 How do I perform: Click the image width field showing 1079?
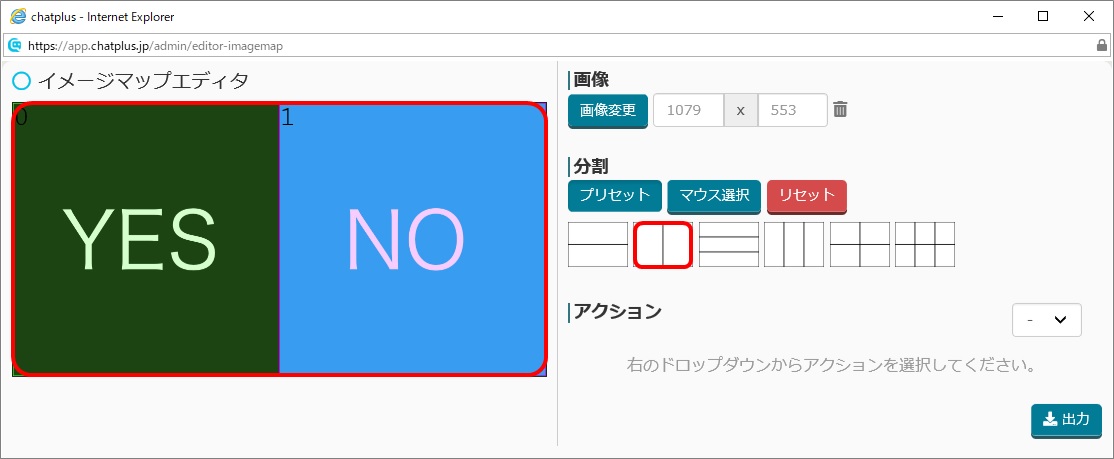click(688, 110)
